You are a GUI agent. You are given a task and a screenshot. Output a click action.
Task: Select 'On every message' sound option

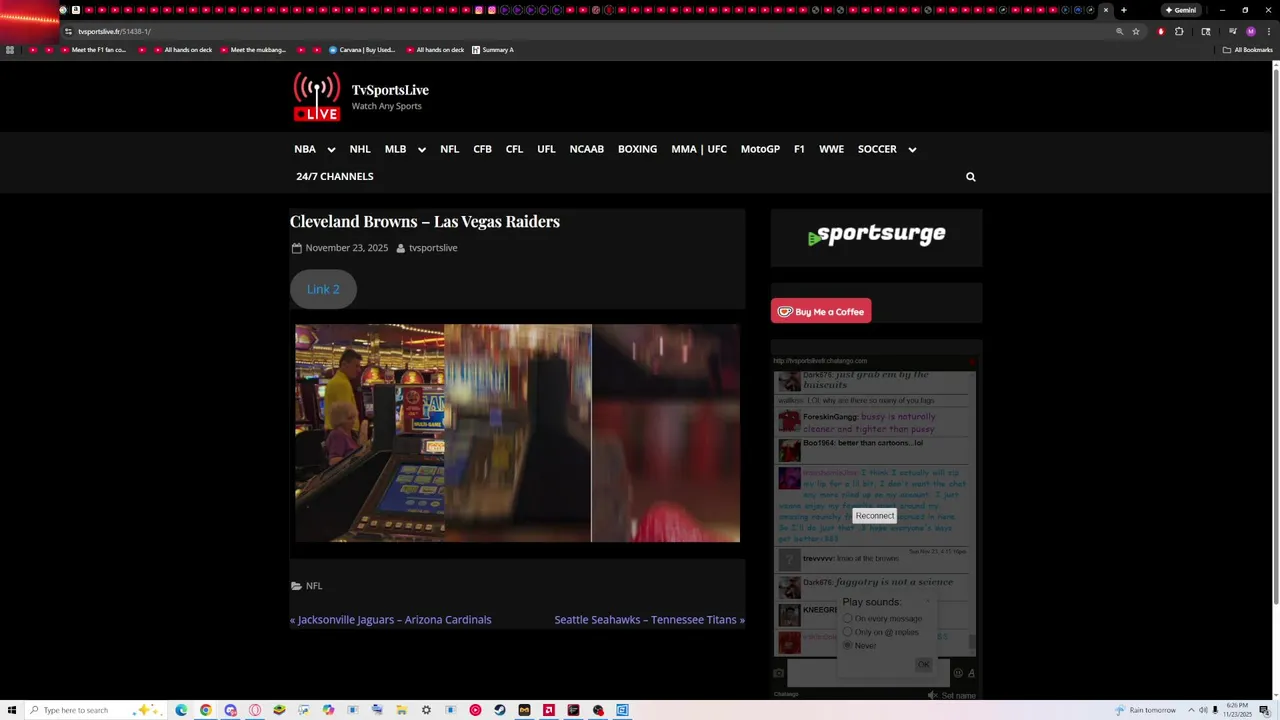[848, 619]
